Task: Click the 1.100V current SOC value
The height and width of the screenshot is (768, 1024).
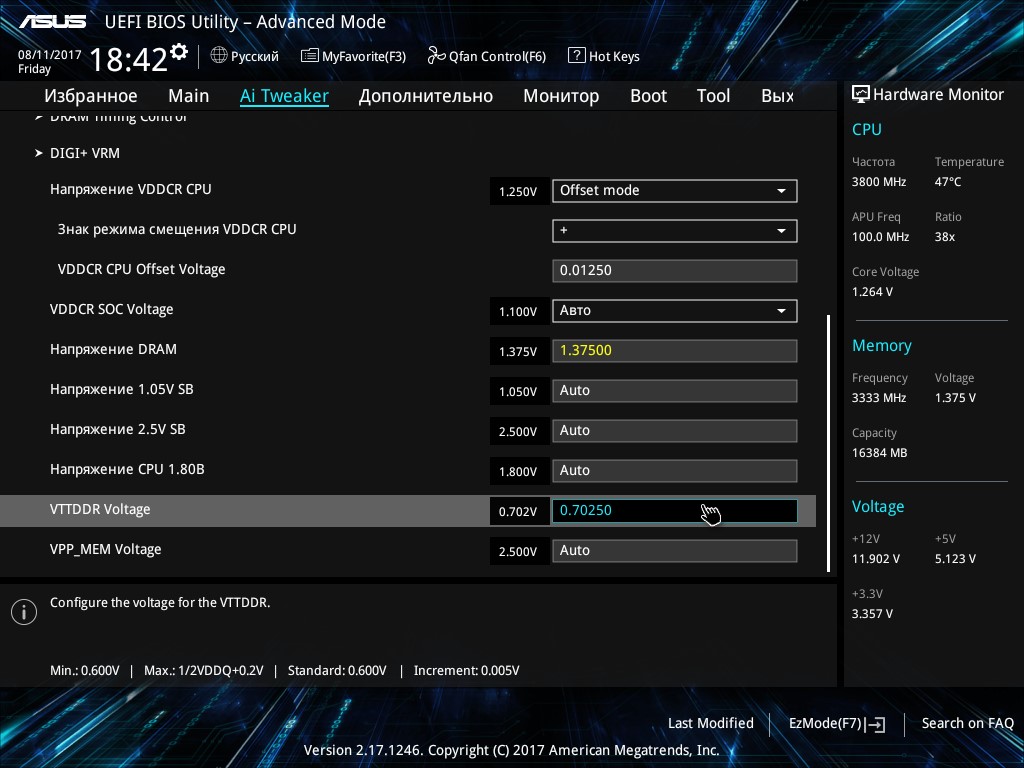Action: pos(518,312)
